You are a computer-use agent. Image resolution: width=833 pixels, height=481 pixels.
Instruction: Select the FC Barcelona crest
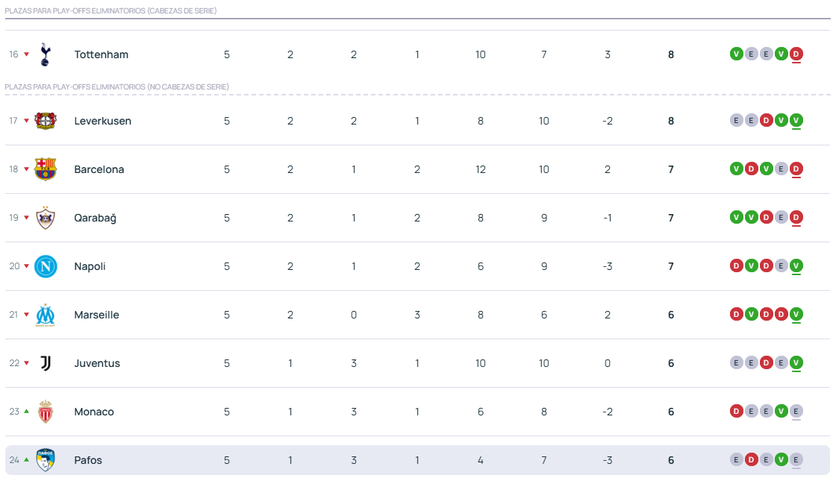(45, 169)
